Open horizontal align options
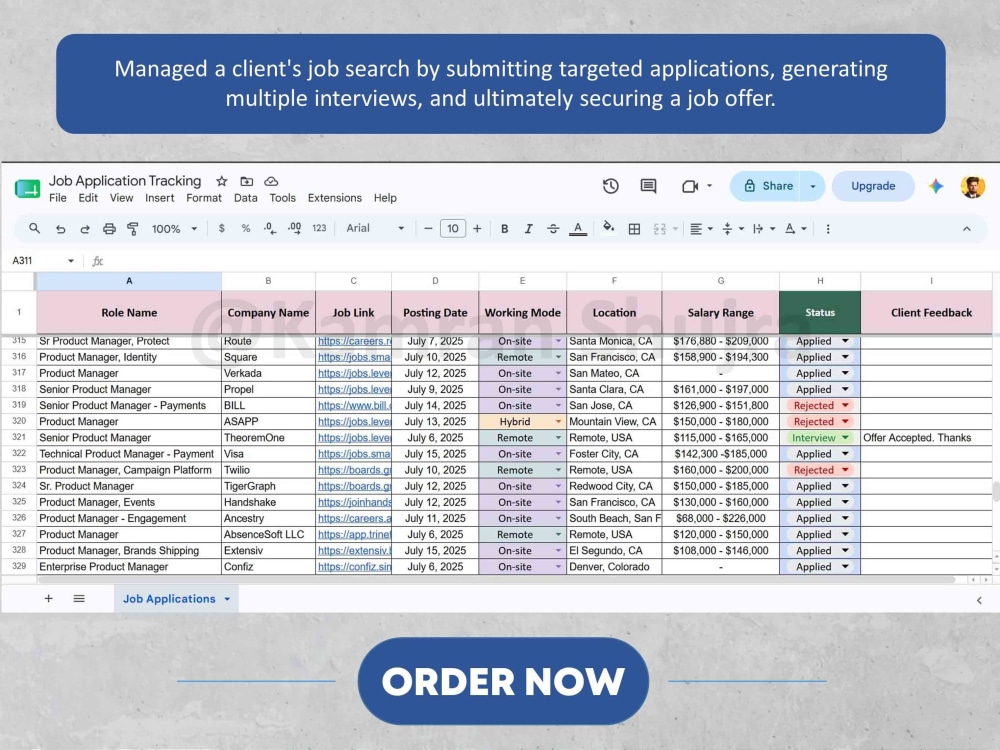This screenshot has width=1000, height=750. point(701,228)
